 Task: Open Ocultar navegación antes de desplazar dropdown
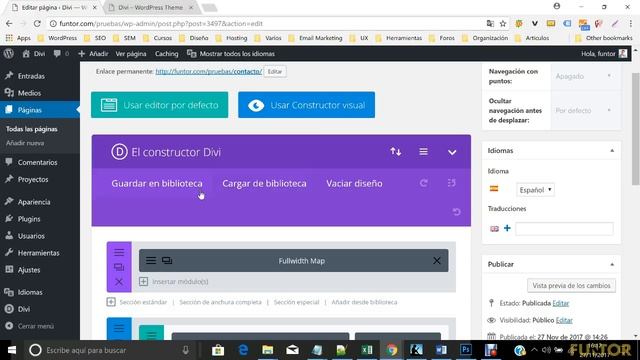pyautogui.click(x=583, y=110)
